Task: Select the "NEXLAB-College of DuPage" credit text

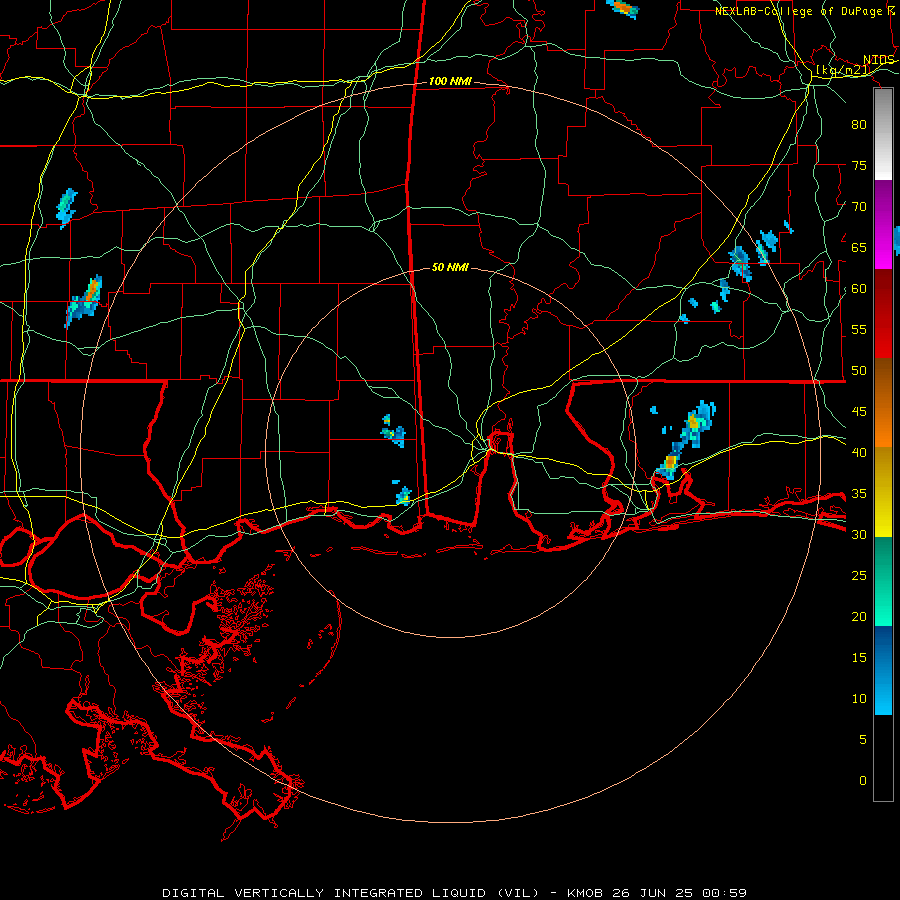Action: pos(798,11)
